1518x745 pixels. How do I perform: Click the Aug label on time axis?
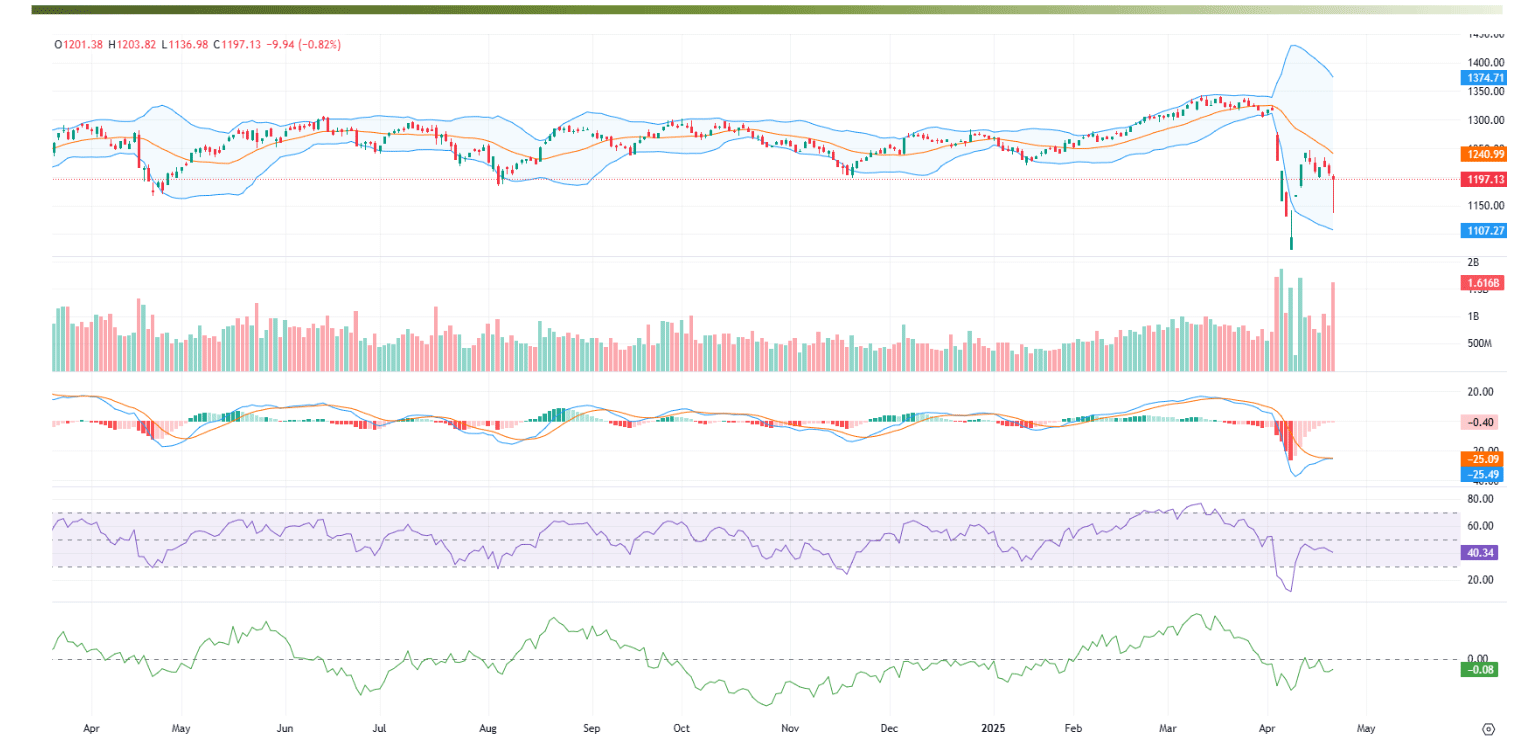click(x=489, y=728)
